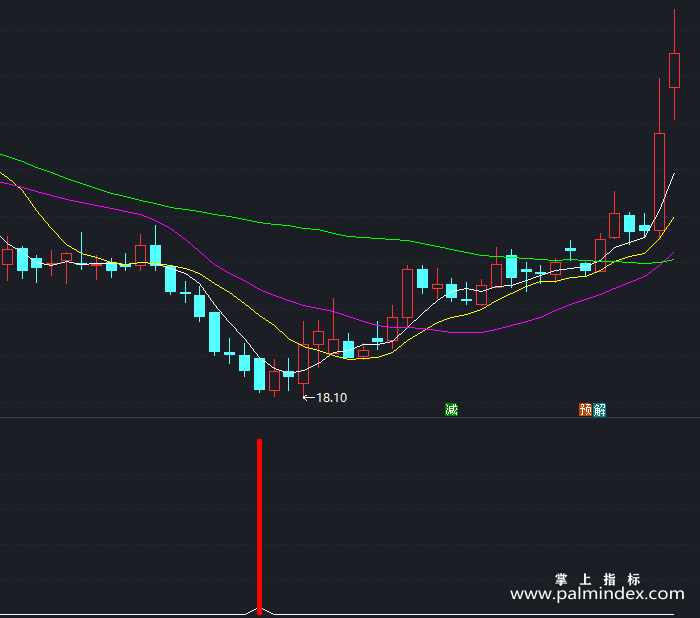Click the green 减 marker icon
Screen dimensions: 700x618
tap(451, 409)
